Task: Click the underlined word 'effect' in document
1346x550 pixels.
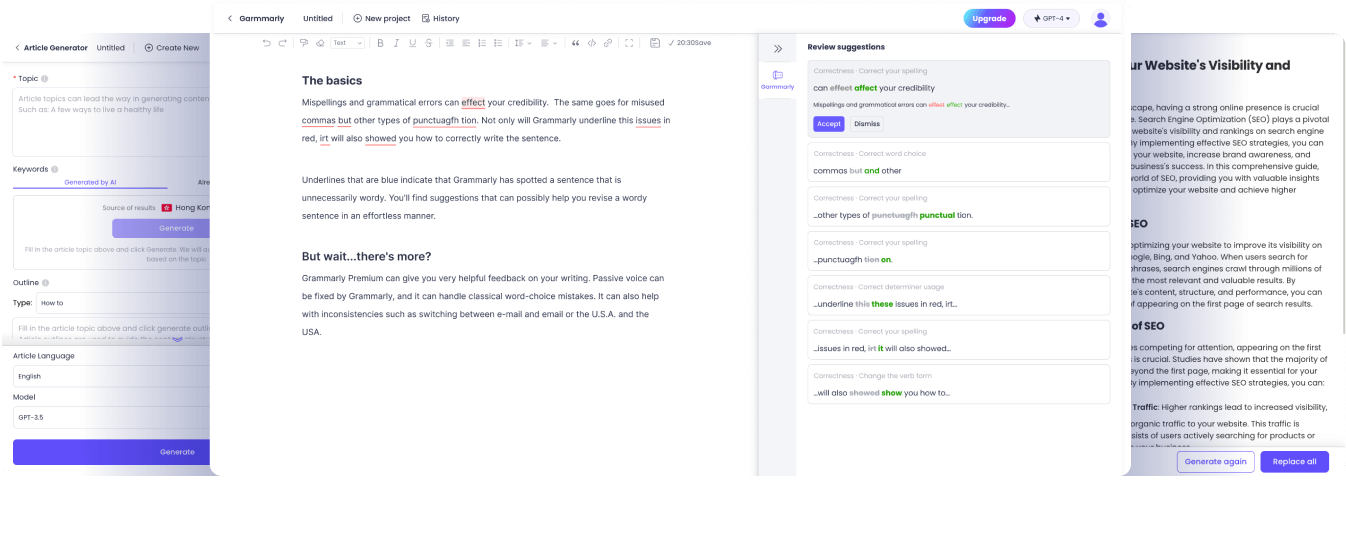Action: pos(473,102)
